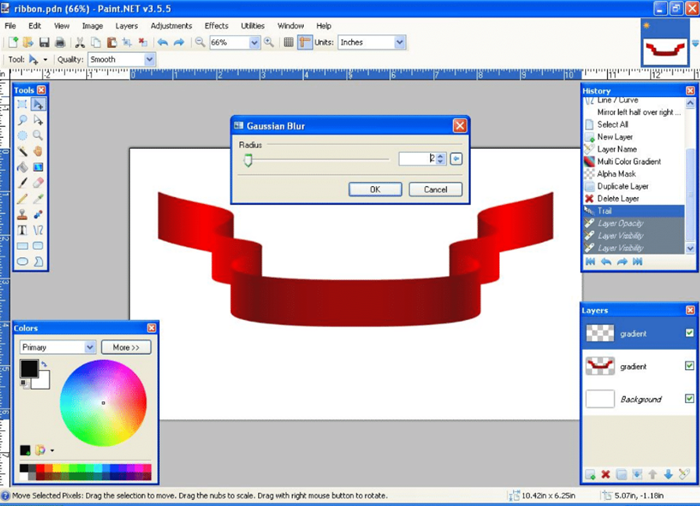The image size is (700, 506).
Task: Toggle visibility of second gradient layer
Action: point(689,366)
